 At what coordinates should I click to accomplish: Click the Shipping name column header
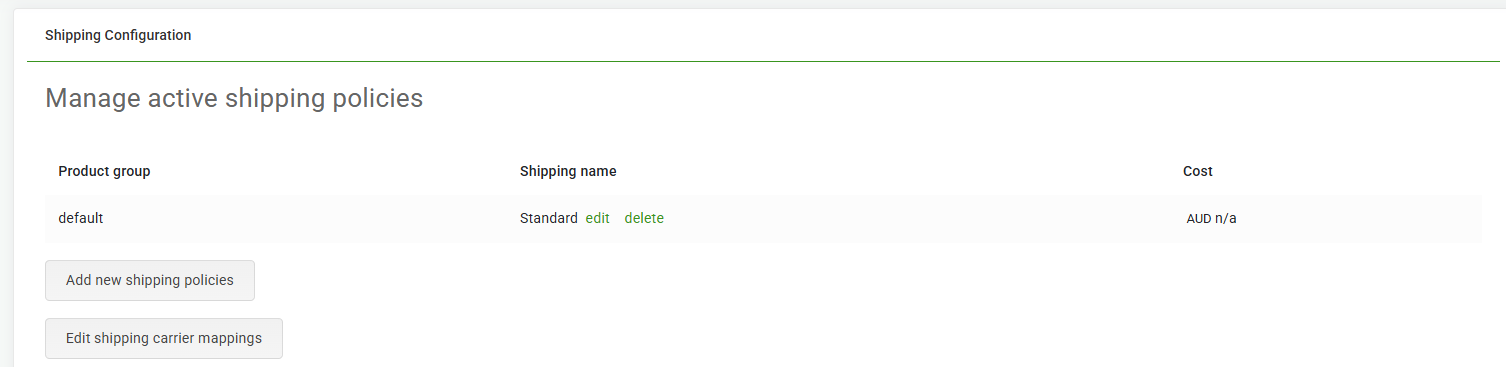(x=568, y=171)
